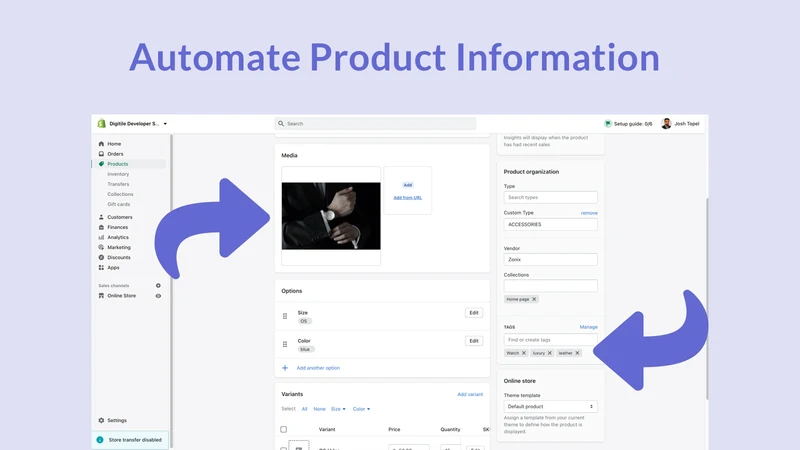This screenshot has width=800, height=450.
Task: Click the Products tag icon
Action: tap(101, 164)
